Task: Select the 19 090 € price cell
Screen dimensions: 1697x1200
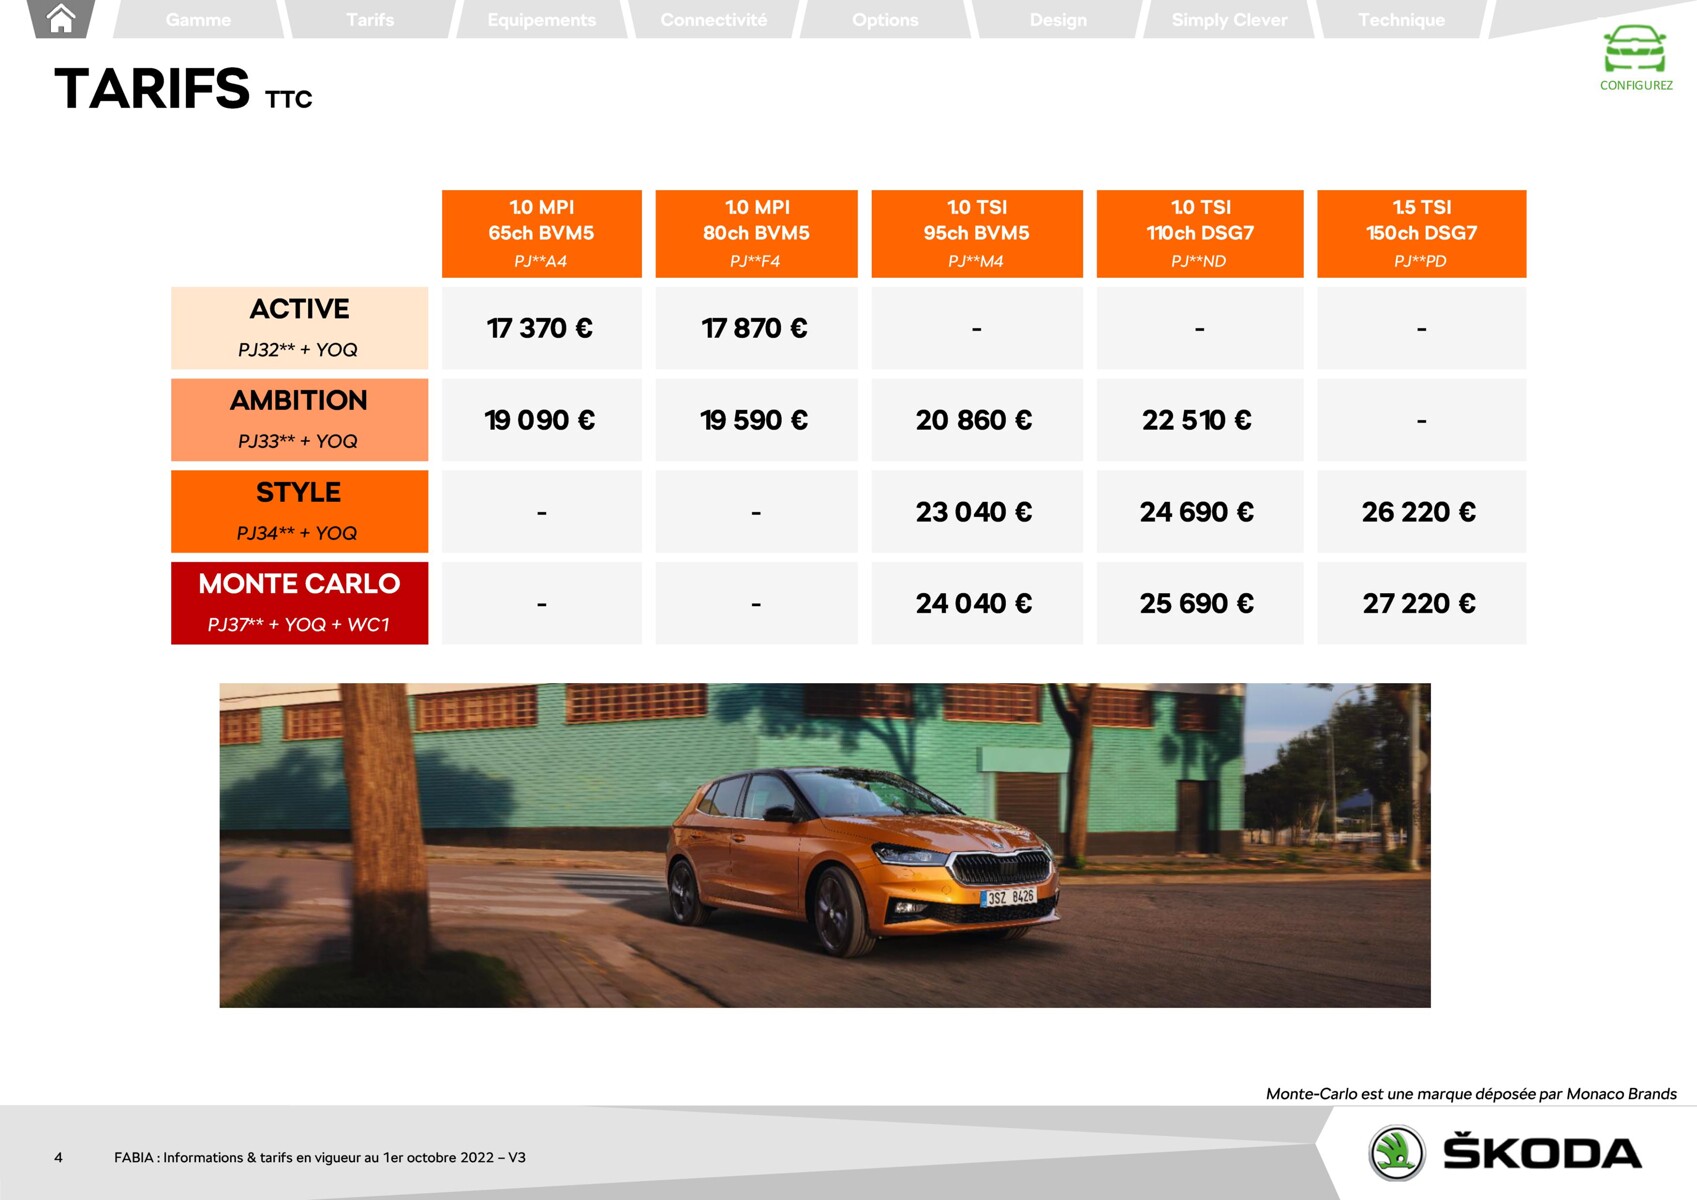Action: tap(542, 420)
